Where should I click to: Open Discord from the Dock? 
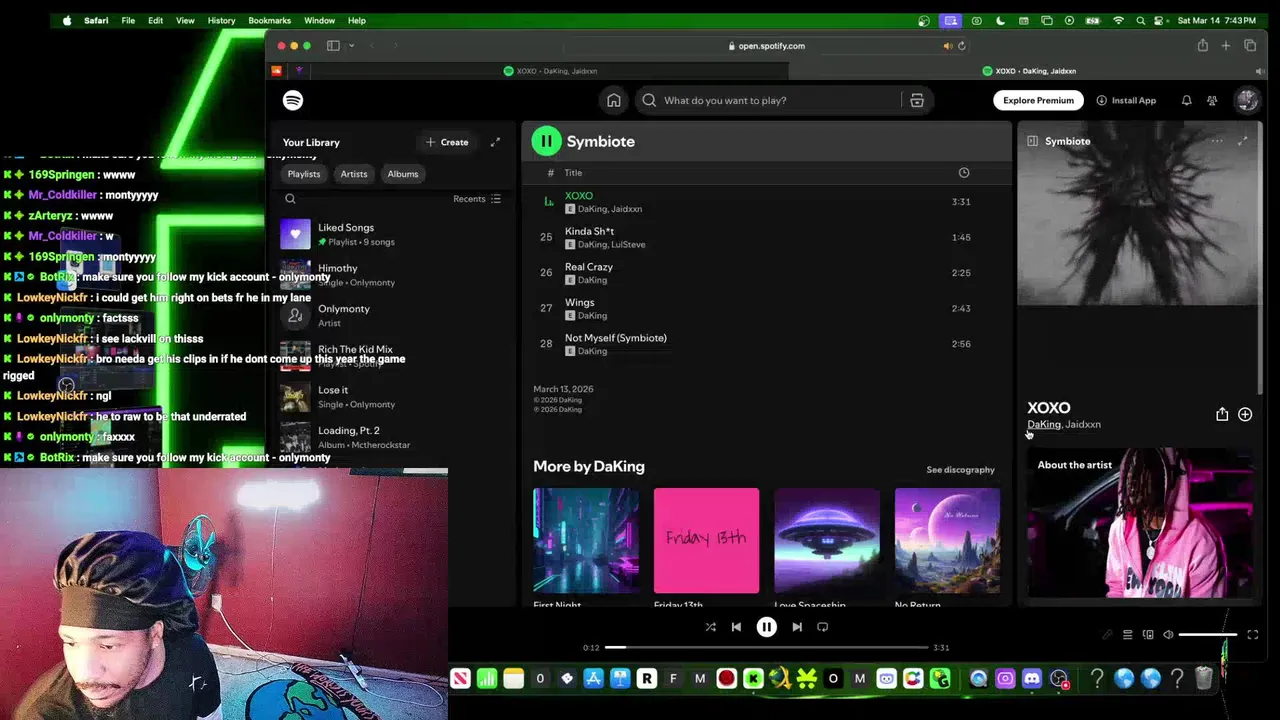[x=1032, y=679]
